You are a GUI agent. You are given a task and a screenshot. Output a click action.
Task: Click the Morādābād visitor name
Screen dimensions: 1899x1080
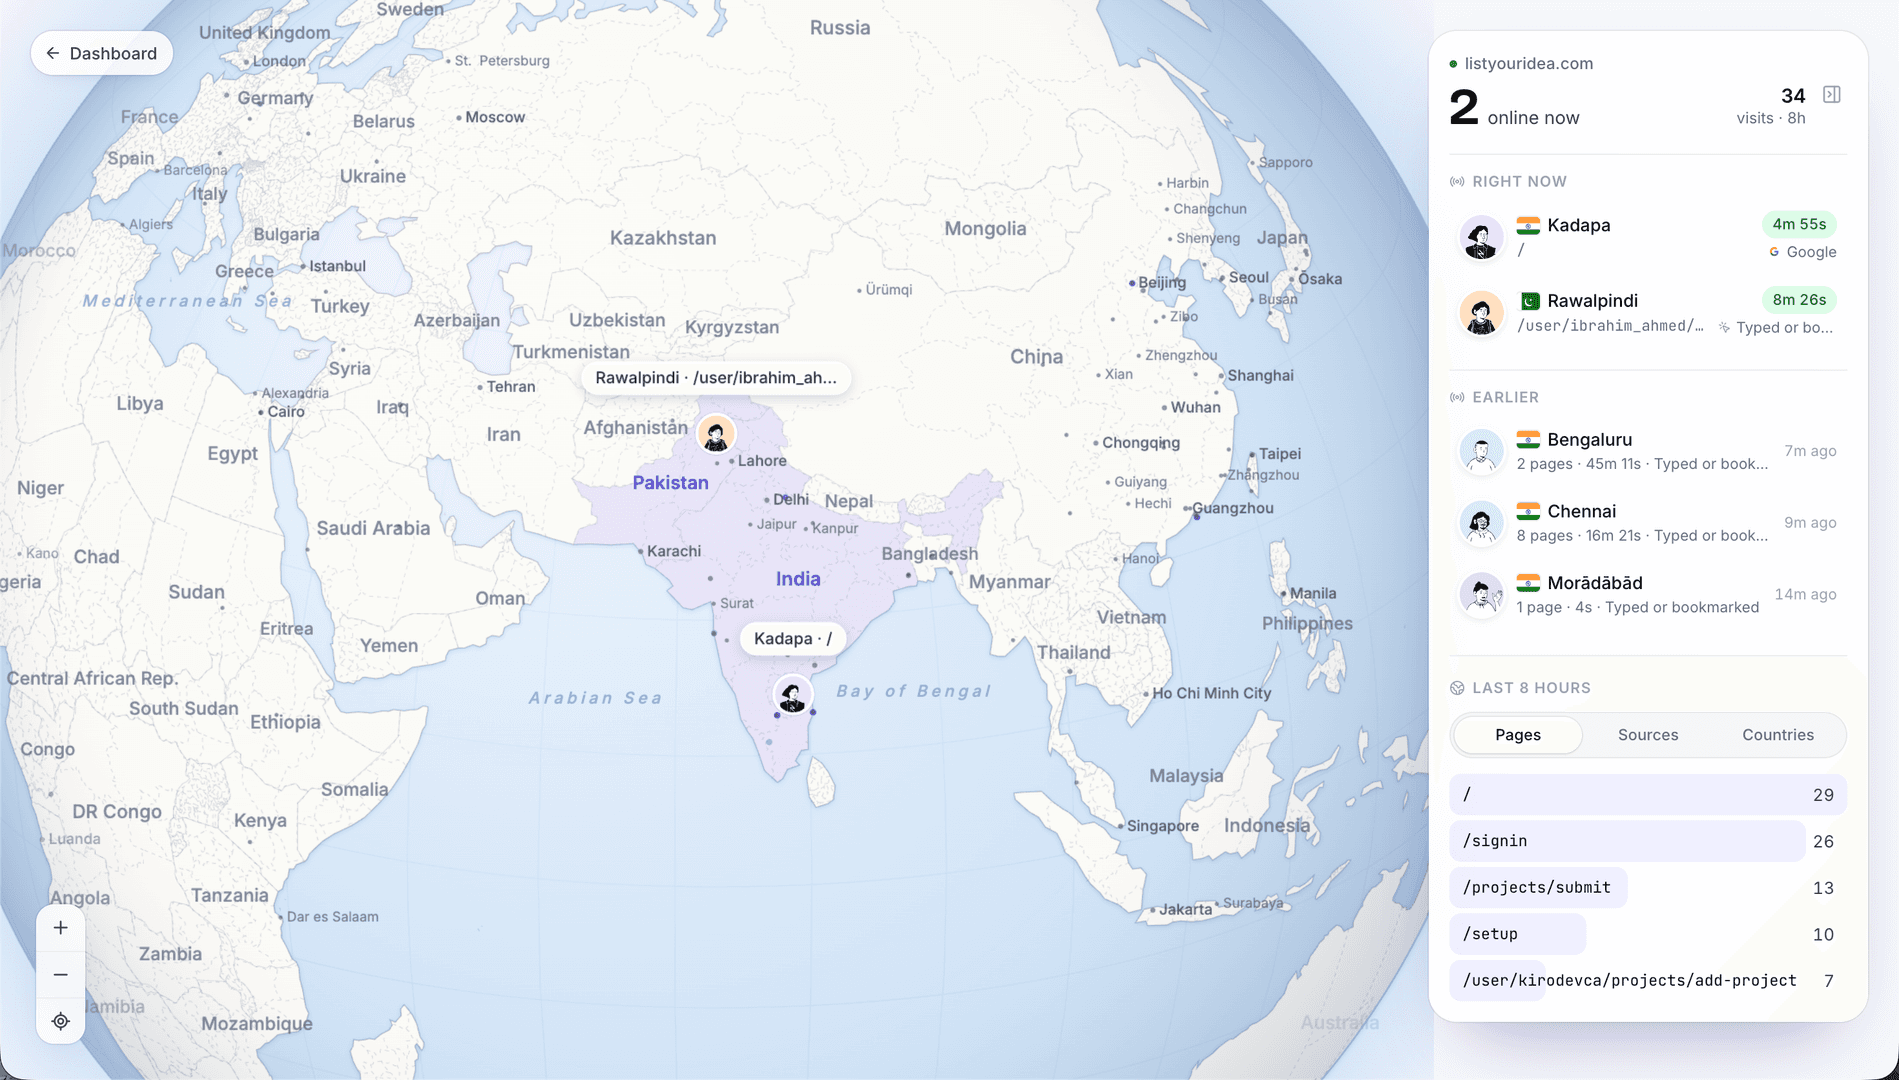click(1595, 583)
